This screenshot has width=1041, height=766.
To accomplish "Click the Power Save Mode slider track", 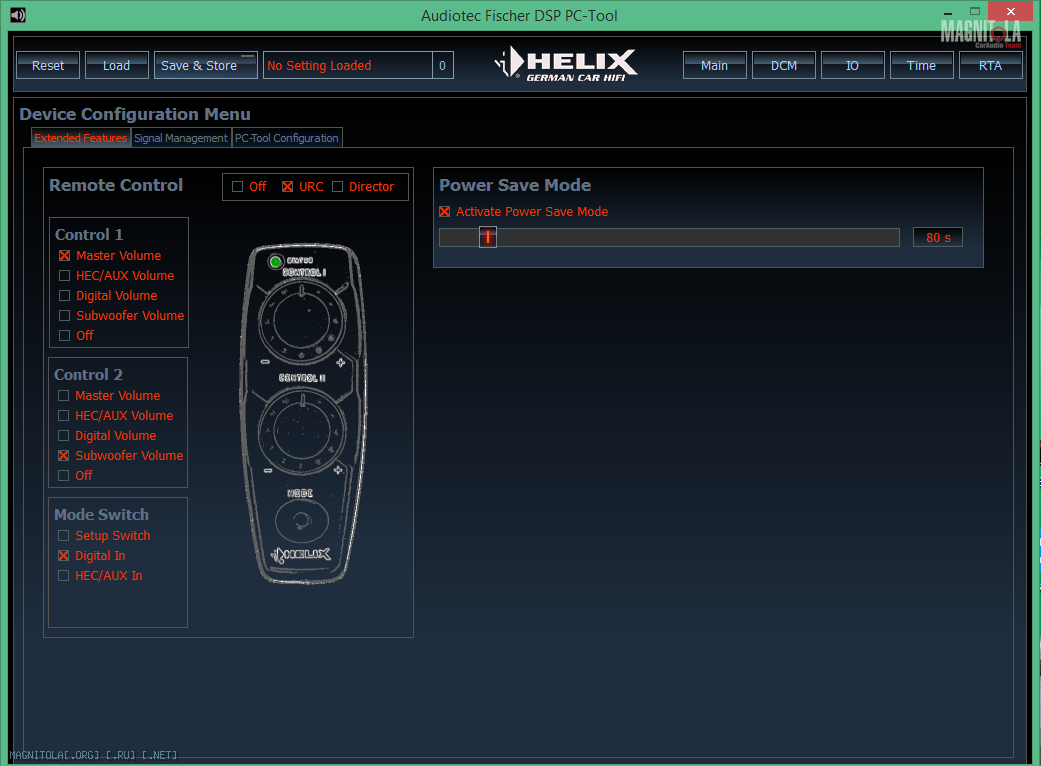I will [669, 237].
